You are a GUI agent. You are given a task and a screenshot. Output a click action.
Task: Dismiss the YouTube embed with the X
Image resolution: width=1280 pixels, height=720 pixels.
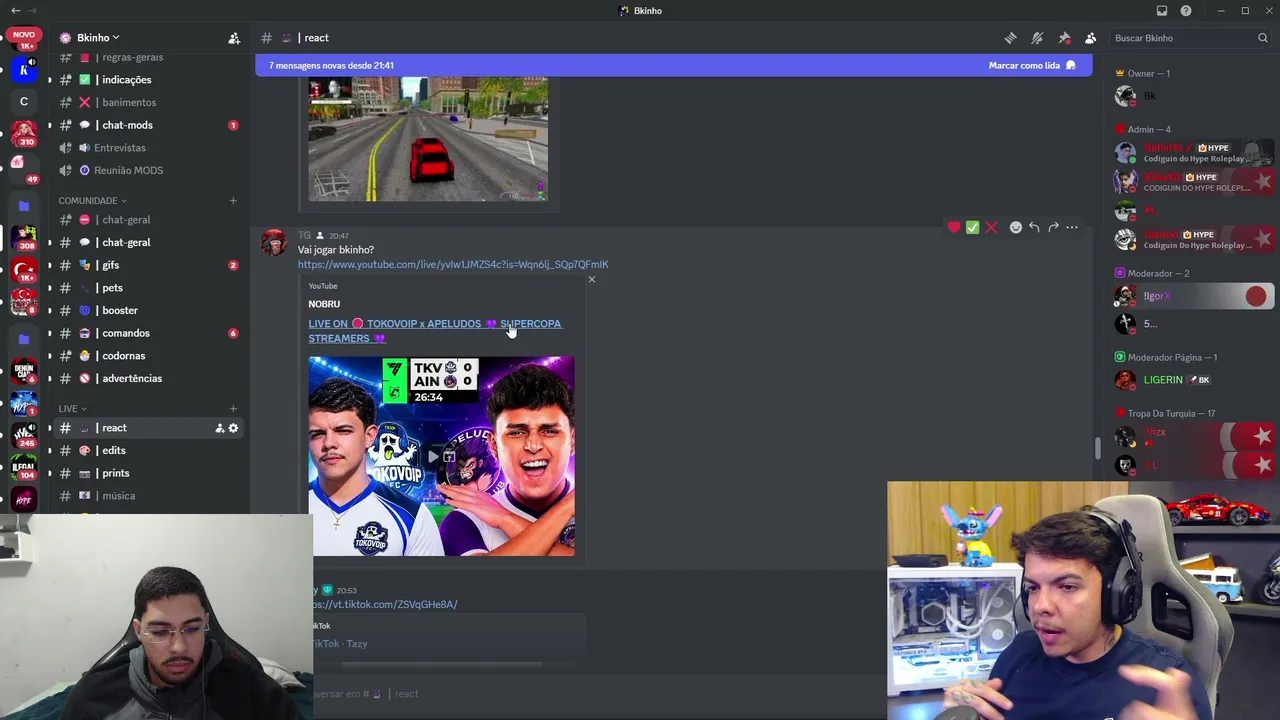tap(592, 280)
